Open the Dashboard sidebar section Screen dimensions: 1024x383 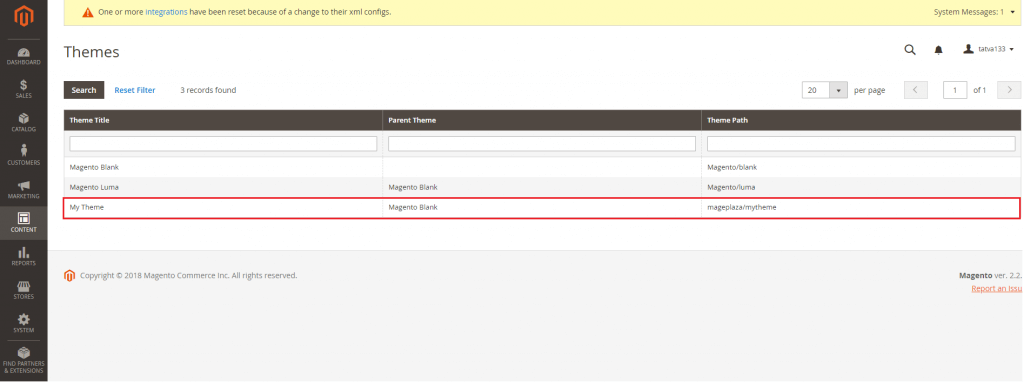coord(24,56)
